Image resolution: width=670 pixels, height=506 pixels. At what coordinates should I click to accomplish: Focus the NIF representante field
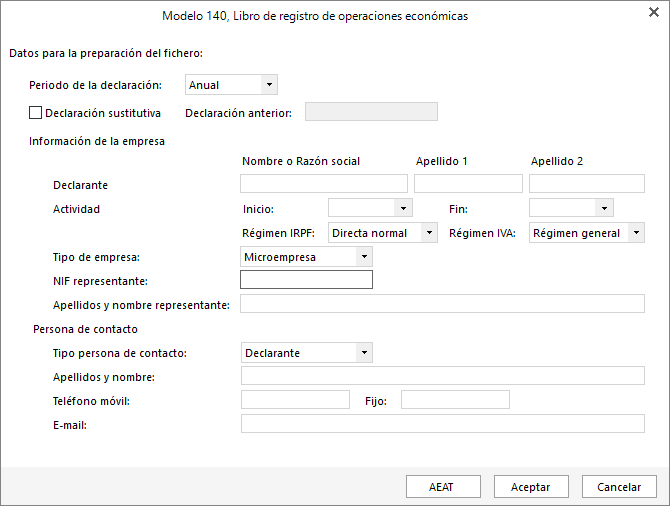pyautogui.click(x=306, y=279)
